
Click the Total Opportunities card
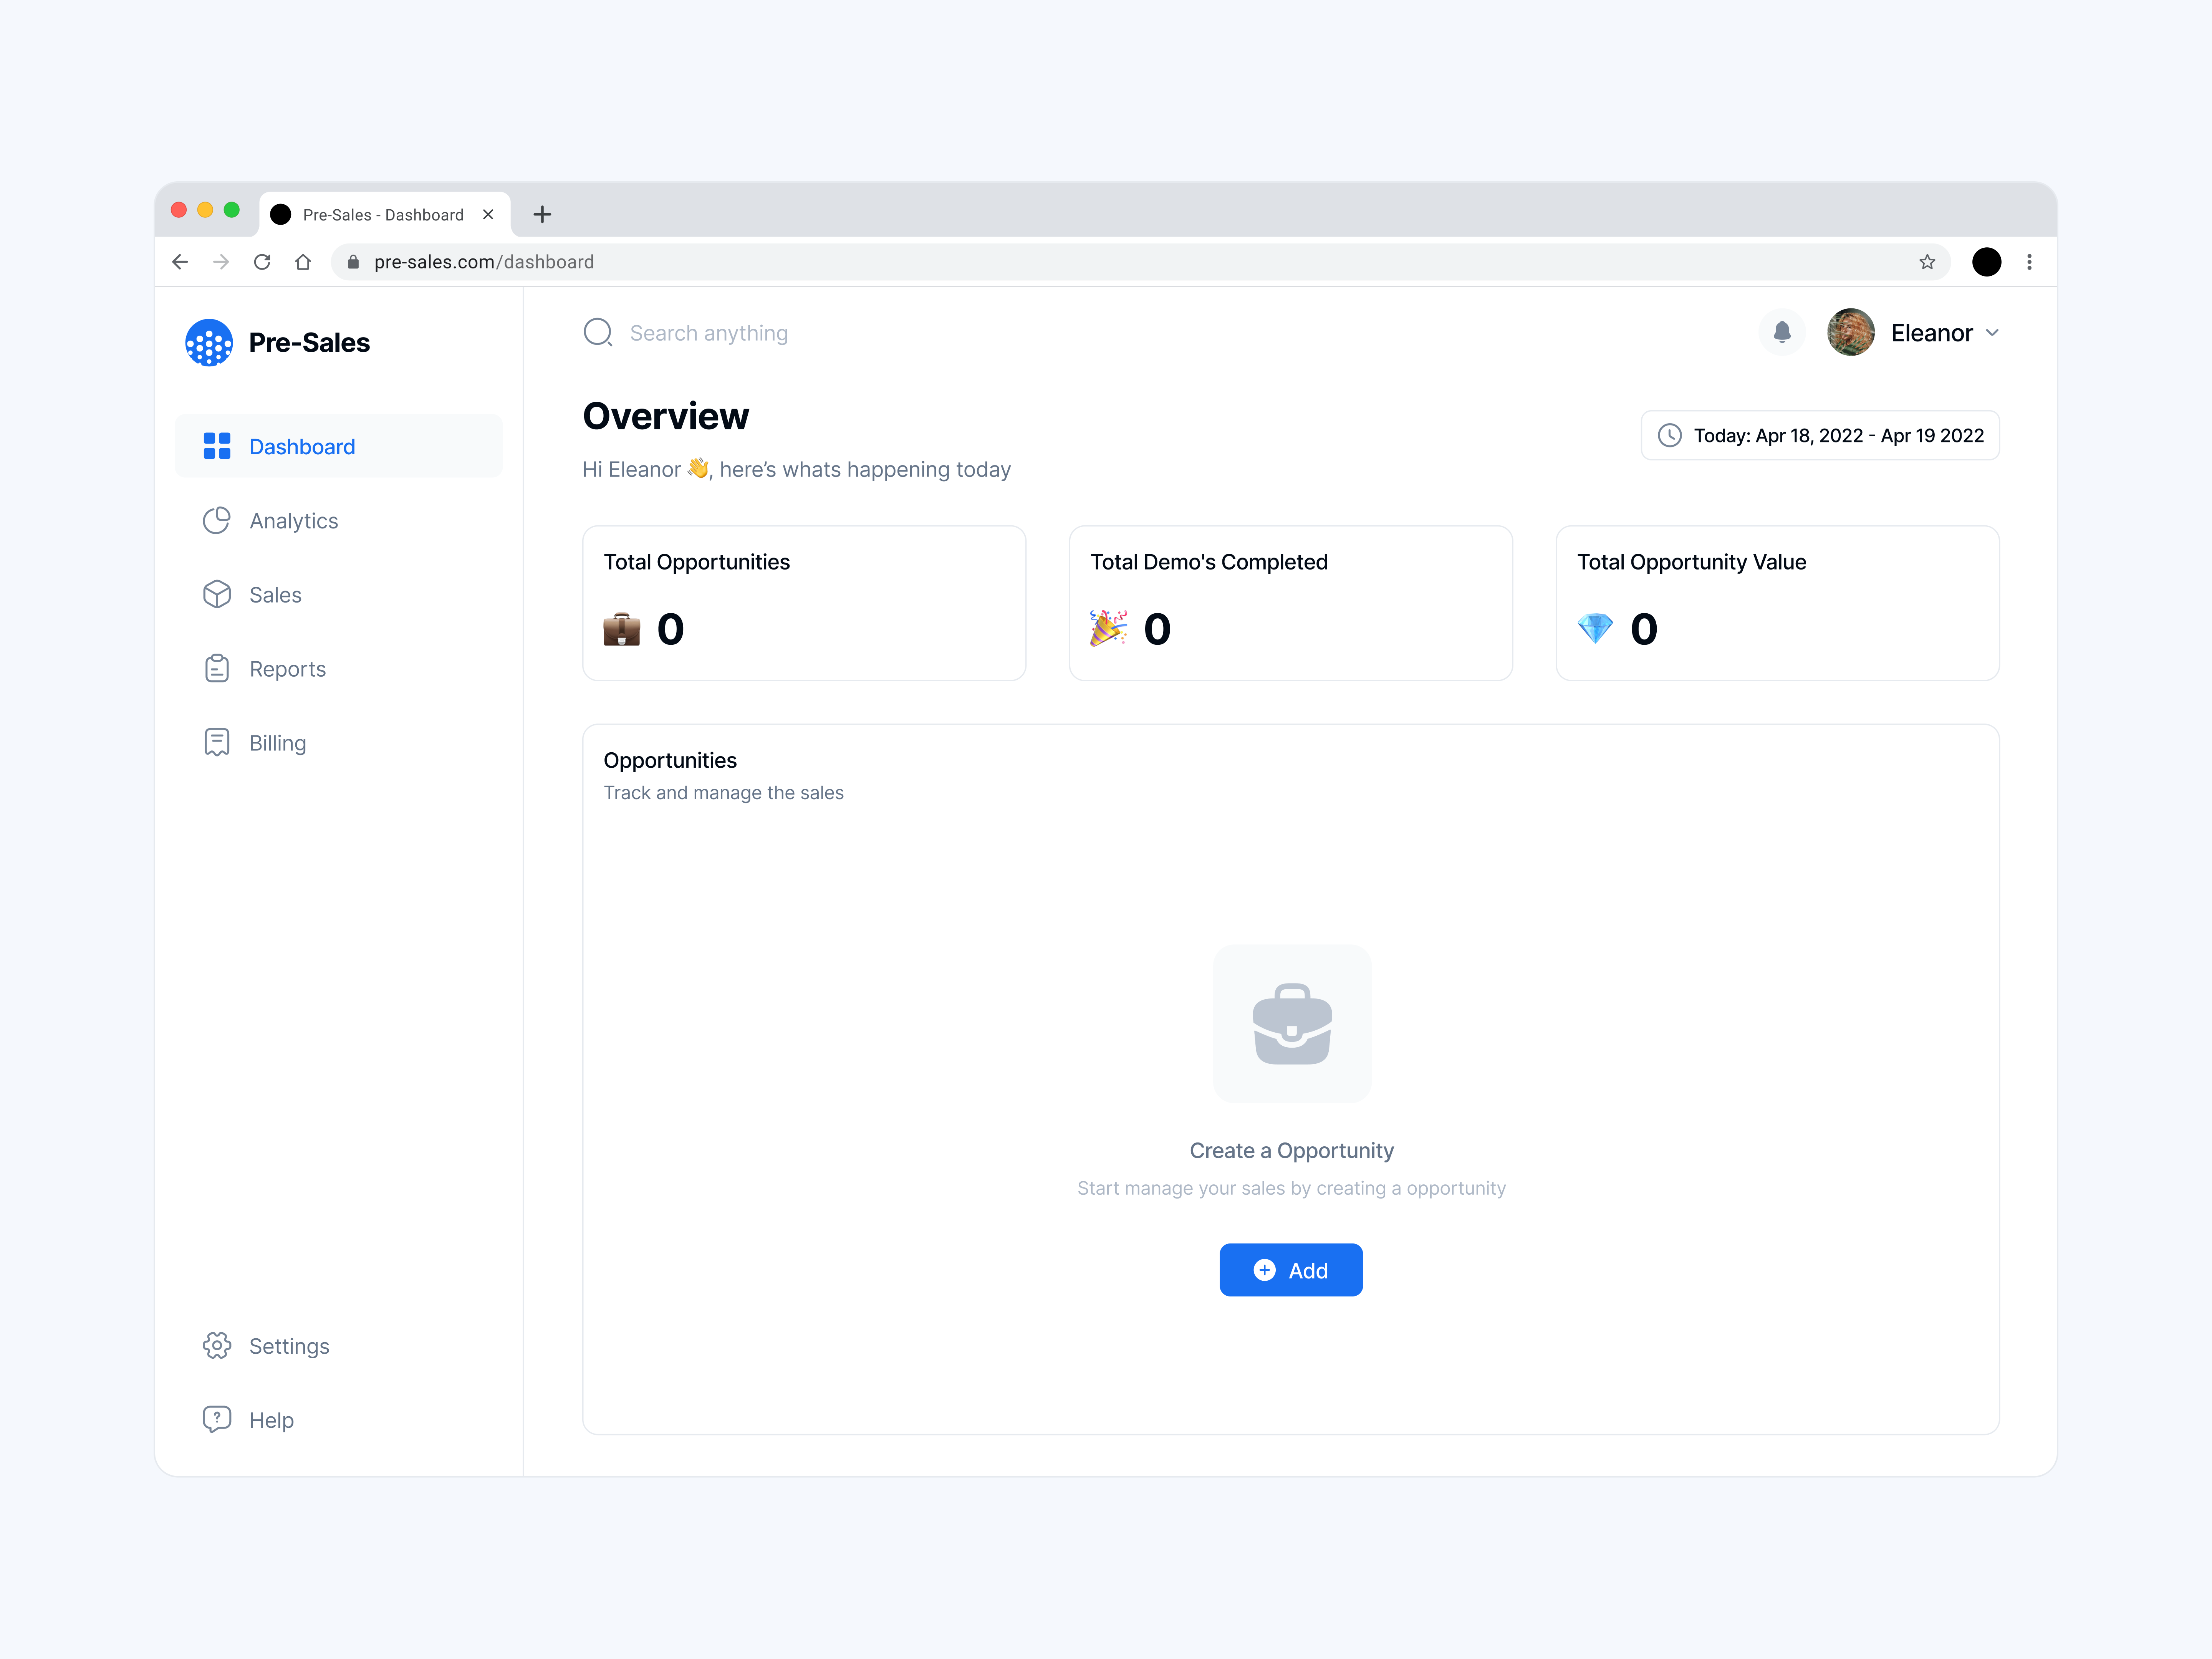coord(804,602)
